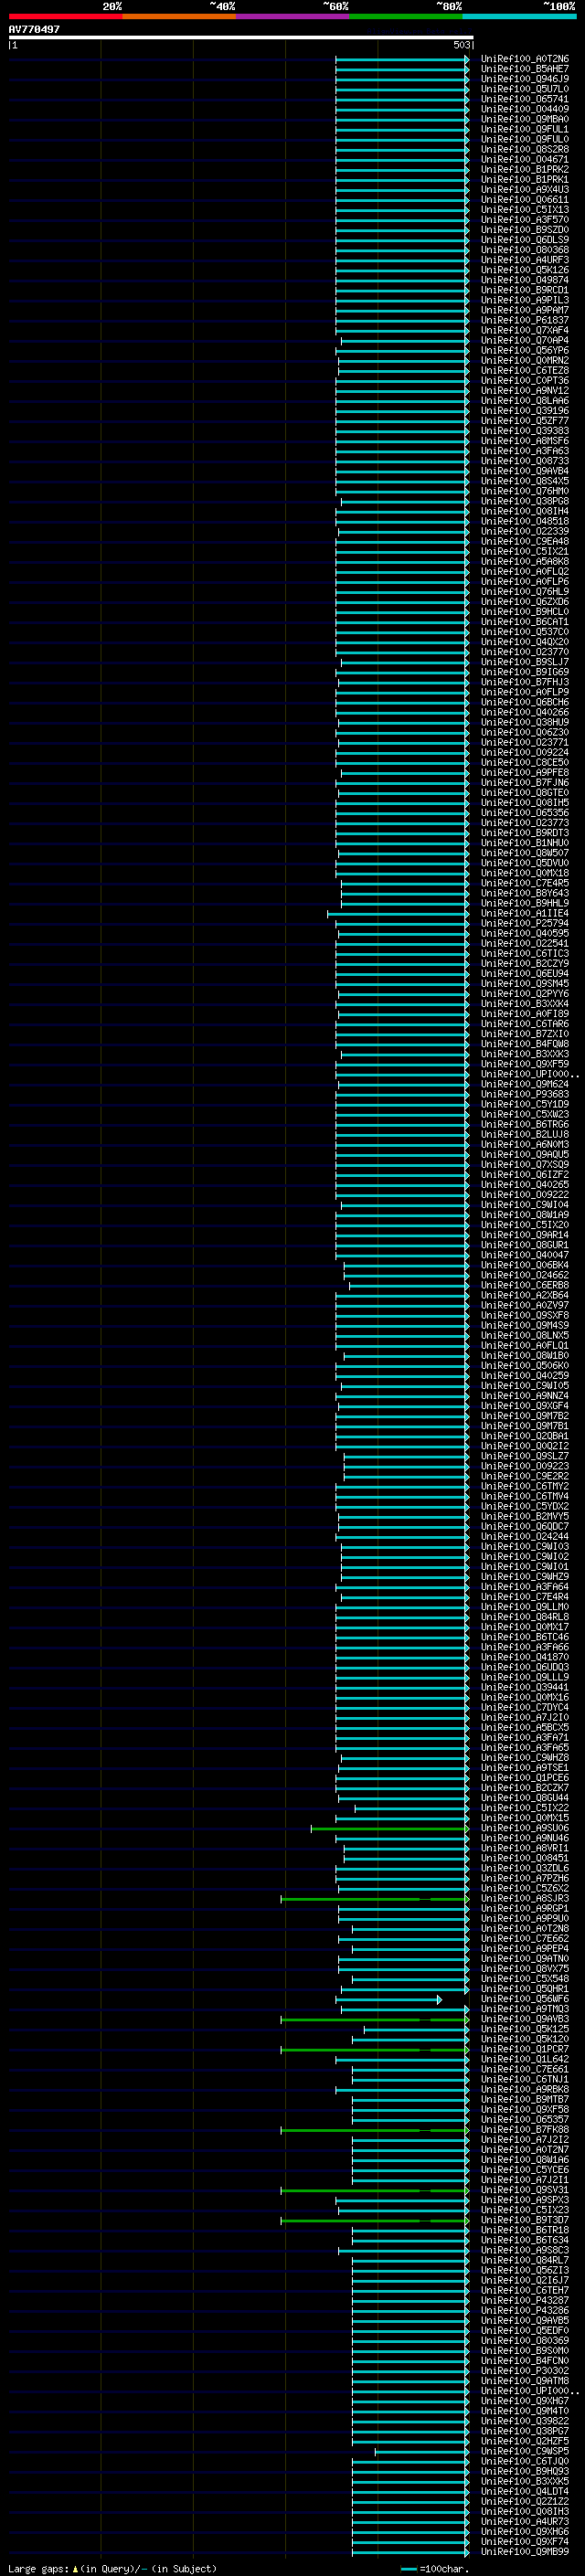Select hit UniRef100_A9TMQ3
Image resolution: width=585 pixels, height=2576 pixels.
[525, 2009]
